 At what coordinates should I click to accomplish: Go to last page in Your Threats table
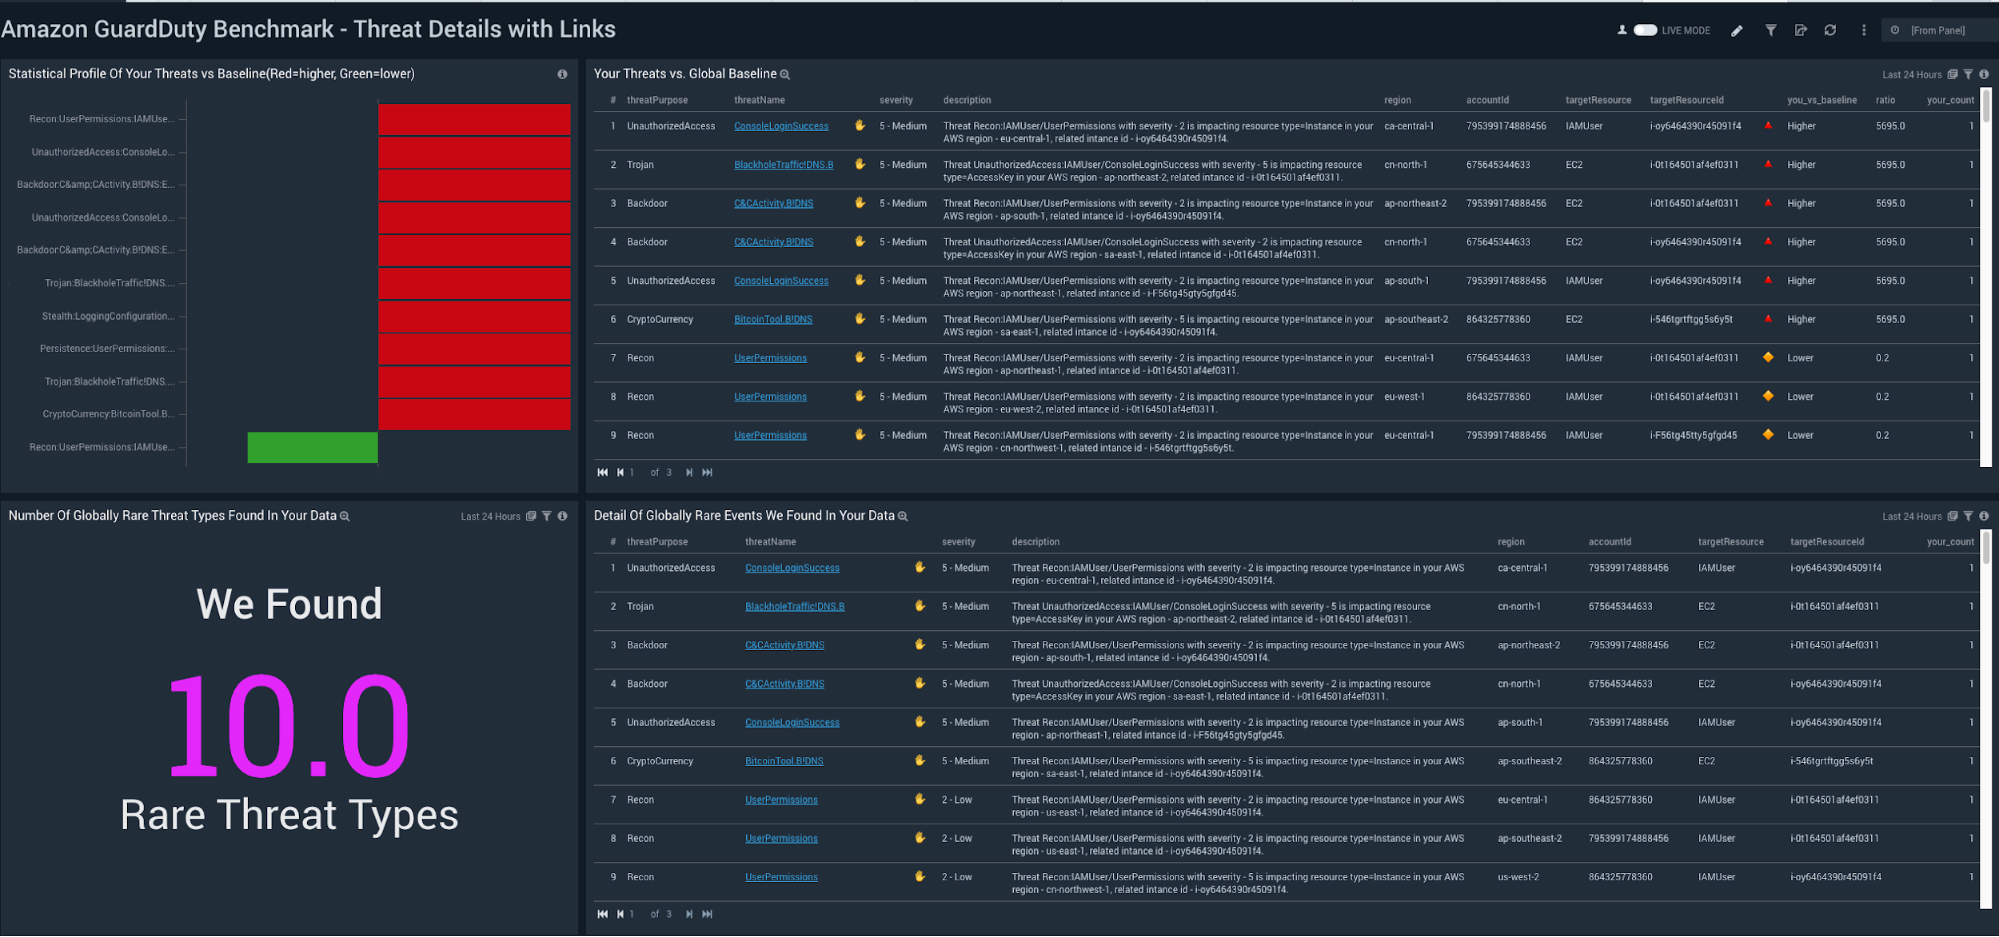coord(708,472)
